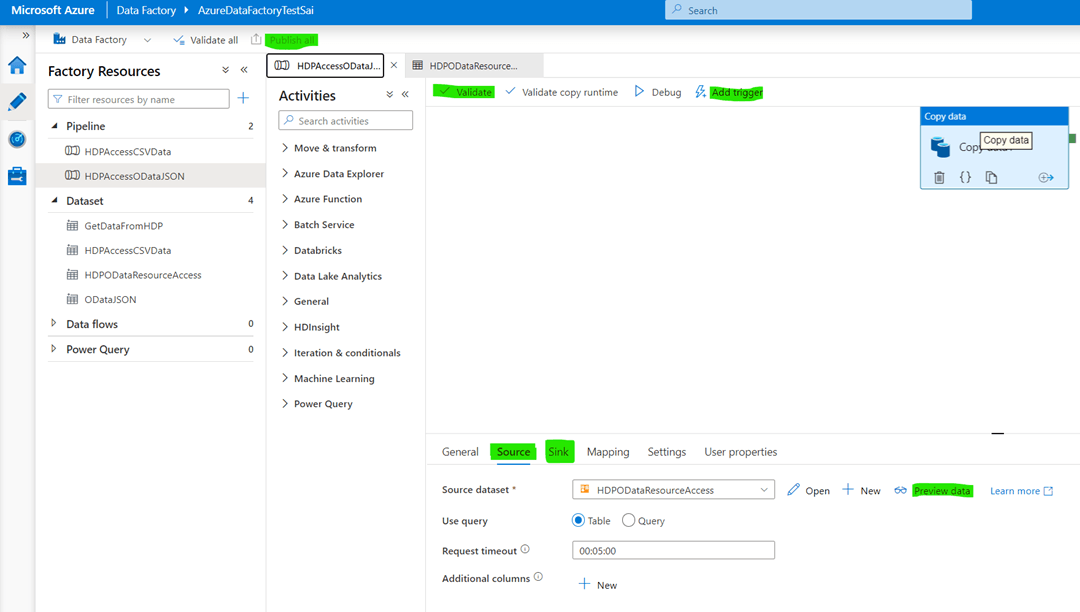Focus the Azure Search box
The width and height of the screenshot is (1080, 612).
pyautogui.click(x=818, y=10)
